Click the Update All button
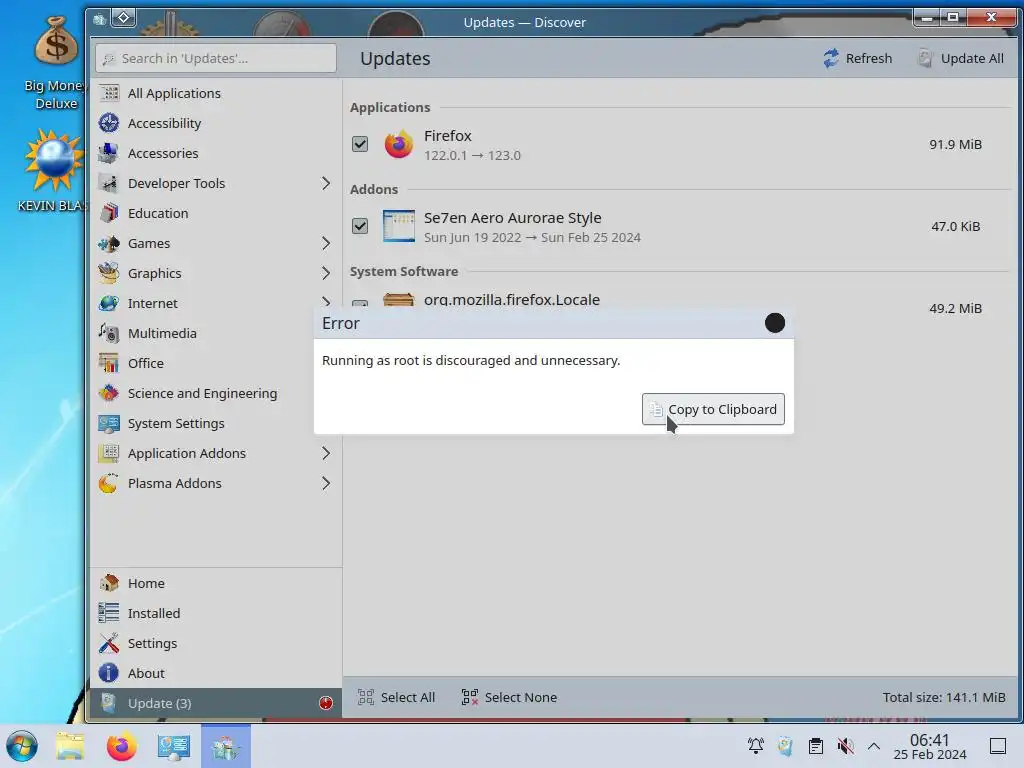This screenshot has height=768, width=1024. [961, 58]
